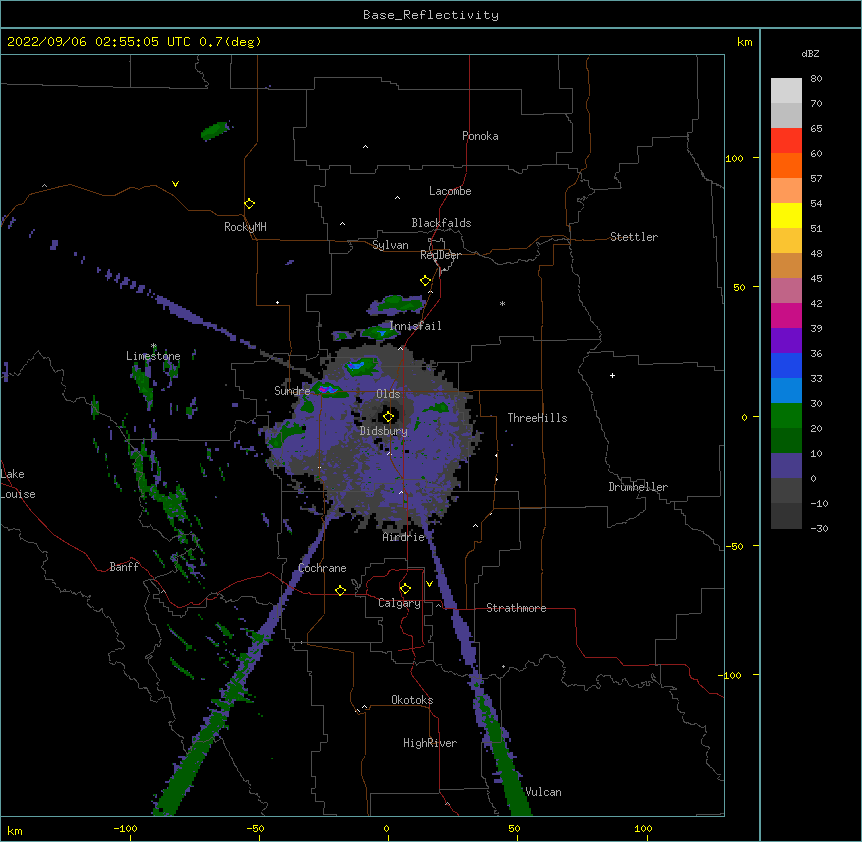Select the km unit label at top right

tap(744, 42)
